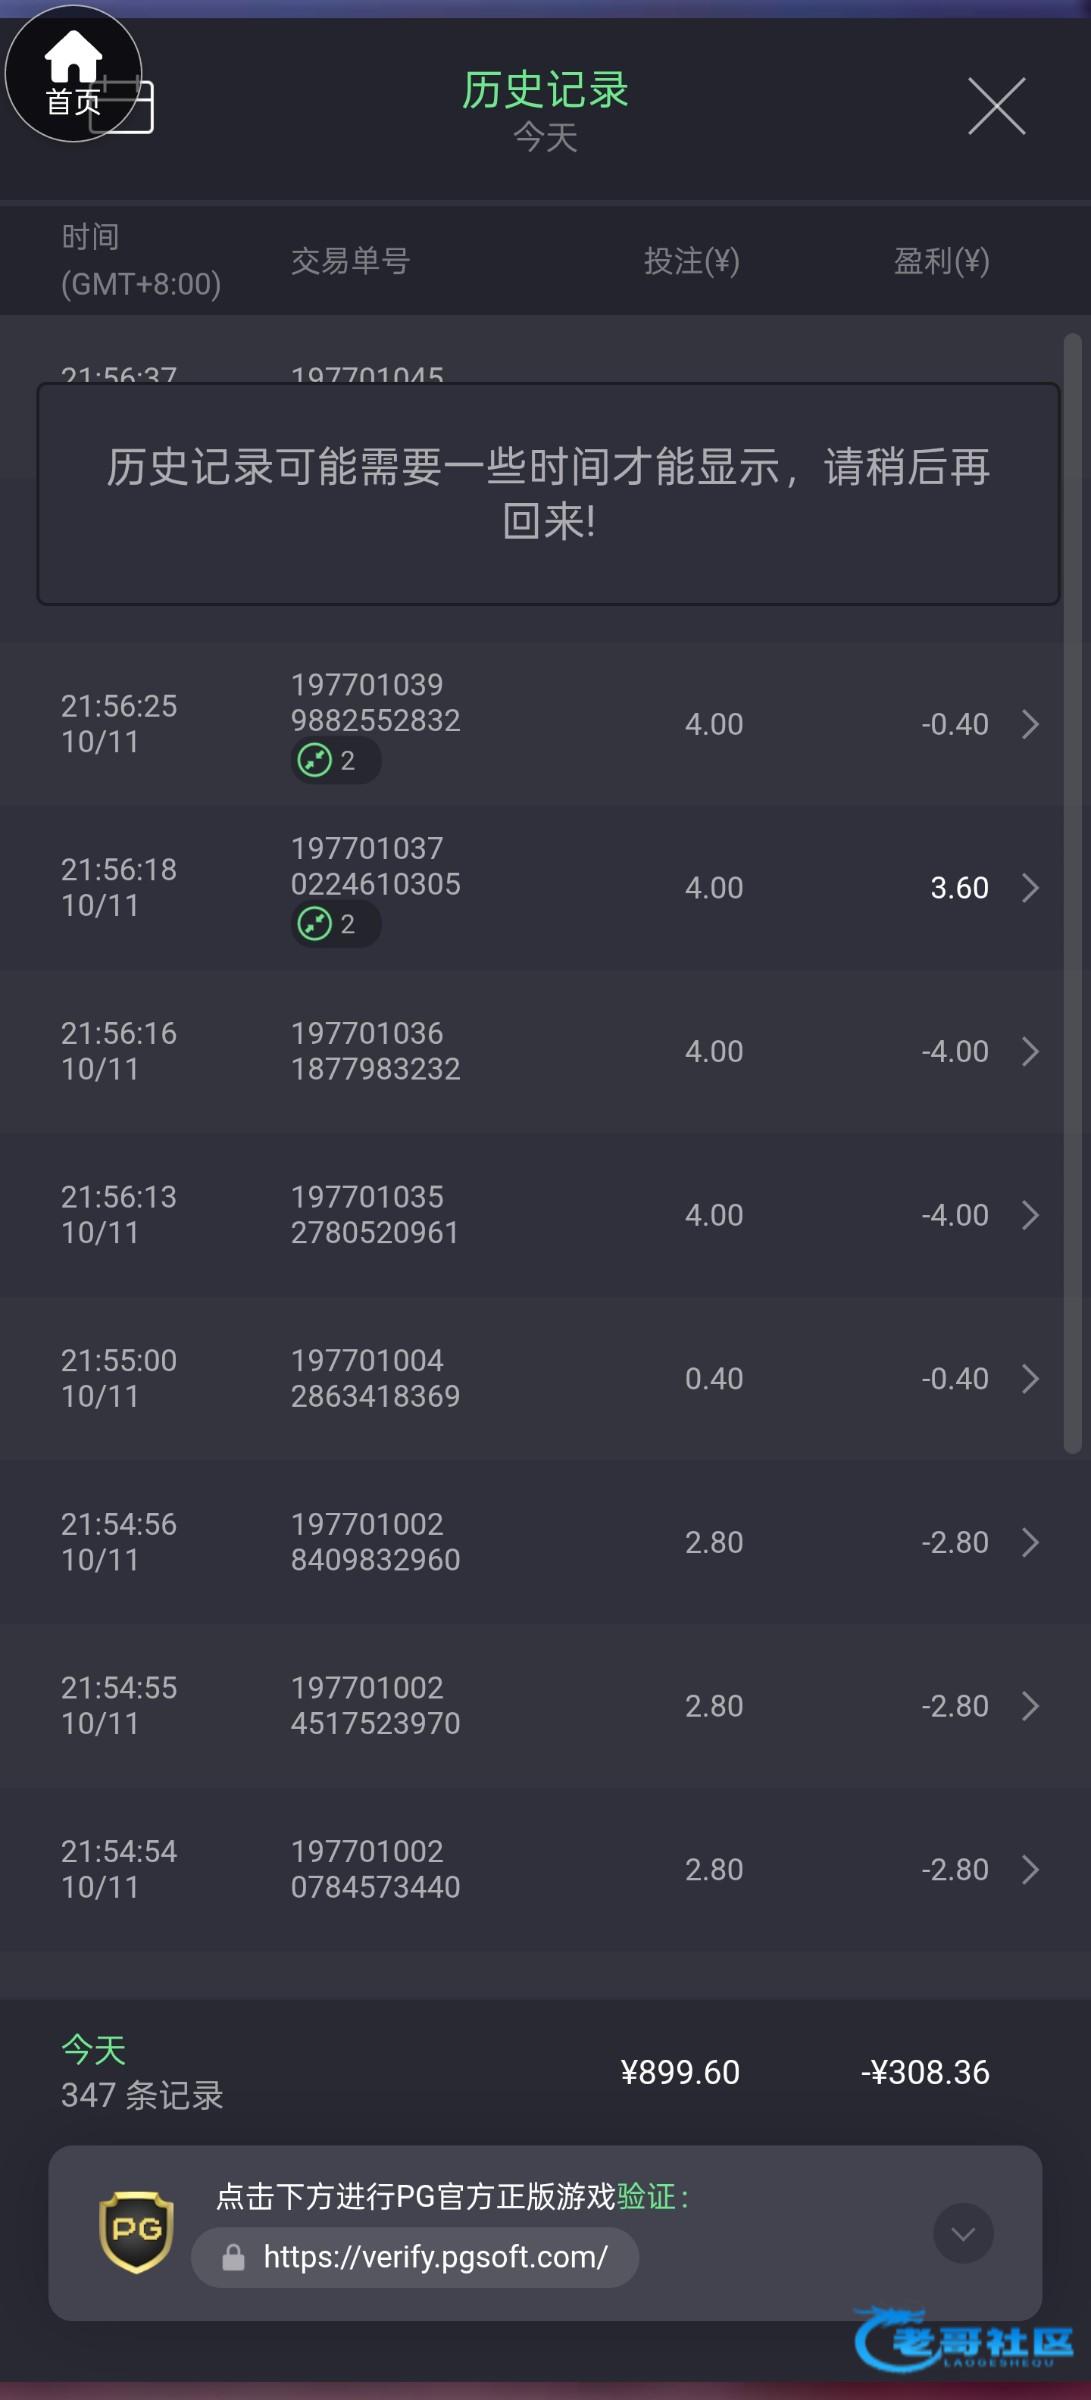Expand the PG verification panel chevron
This screenshot has width=1091, height=2400.
click(x=962, y=2233)
